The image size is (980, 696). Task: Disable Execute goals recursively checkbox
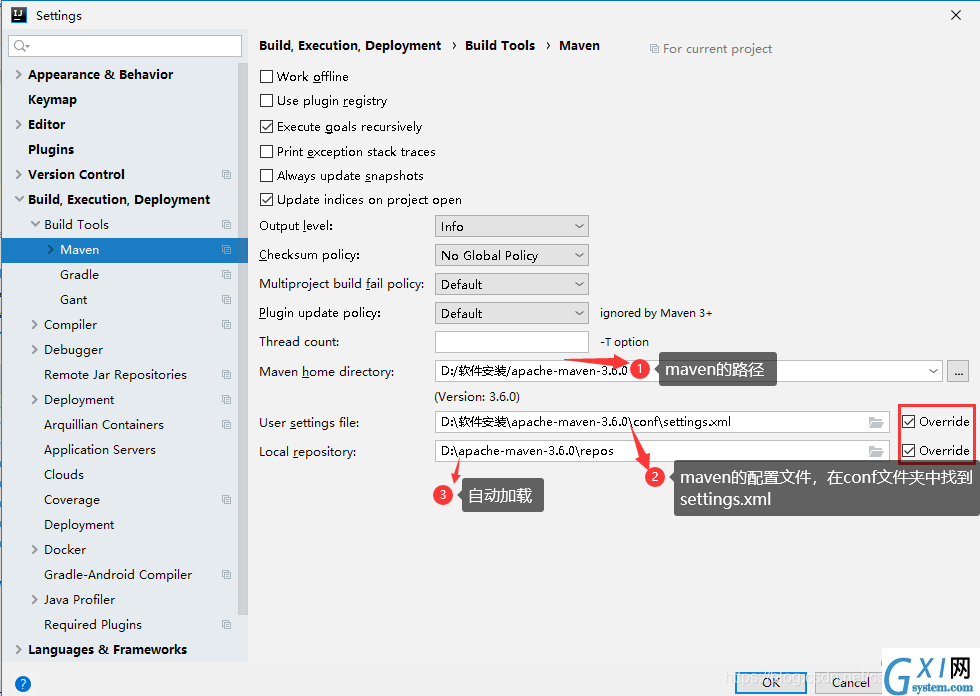tap(266, 126)
